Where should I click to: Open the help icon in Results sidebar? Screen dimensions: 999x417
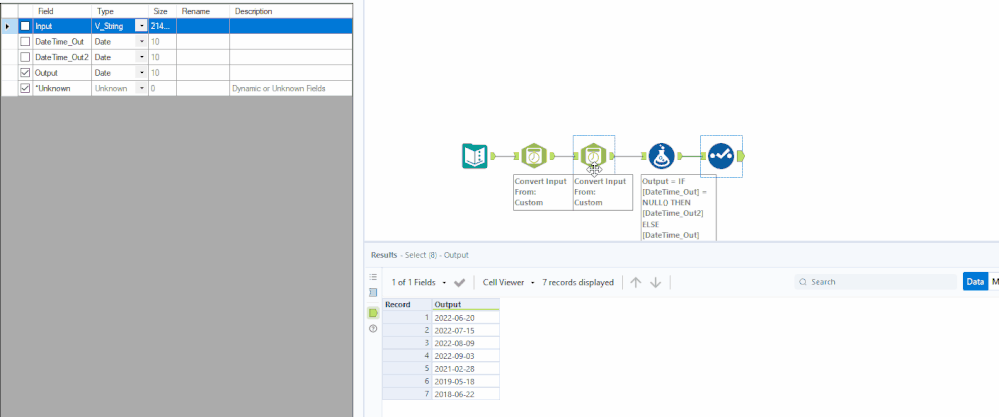pyautogui.click(x=373, y=329)
